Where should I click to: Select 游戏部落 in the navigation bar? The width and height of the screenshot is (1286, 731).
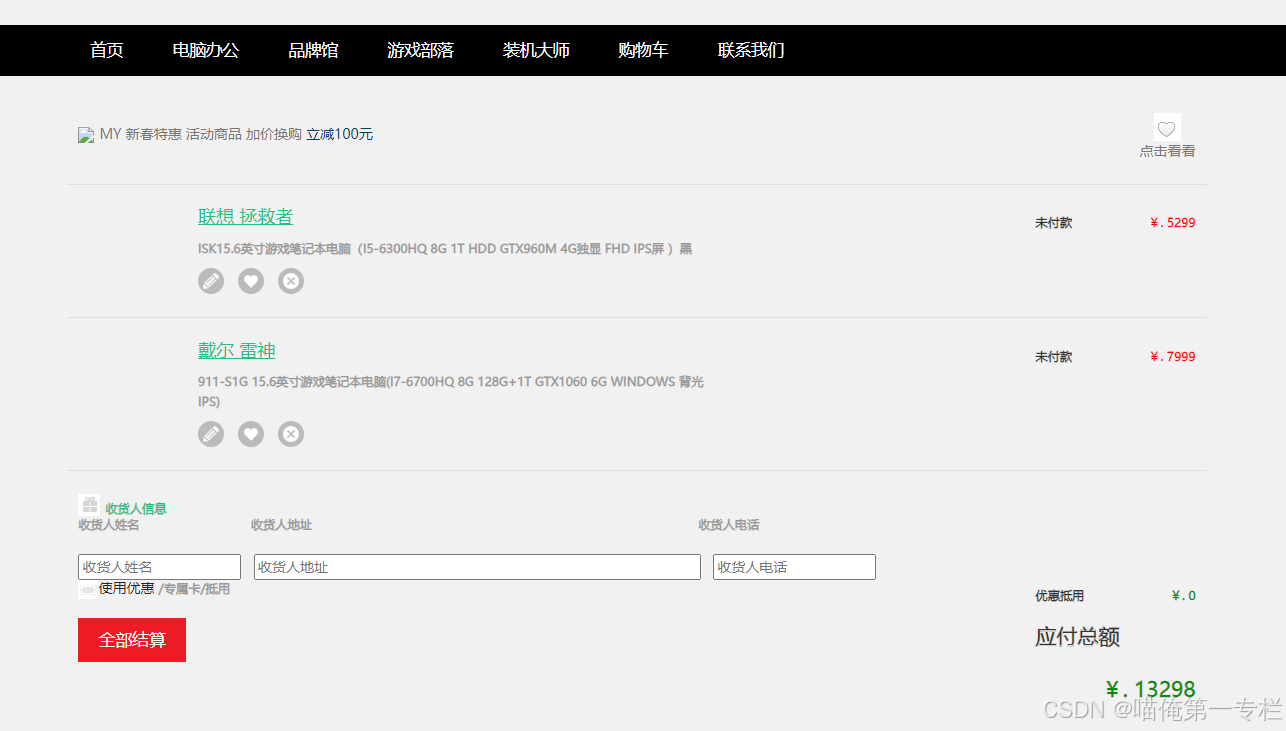click(420, 50)
